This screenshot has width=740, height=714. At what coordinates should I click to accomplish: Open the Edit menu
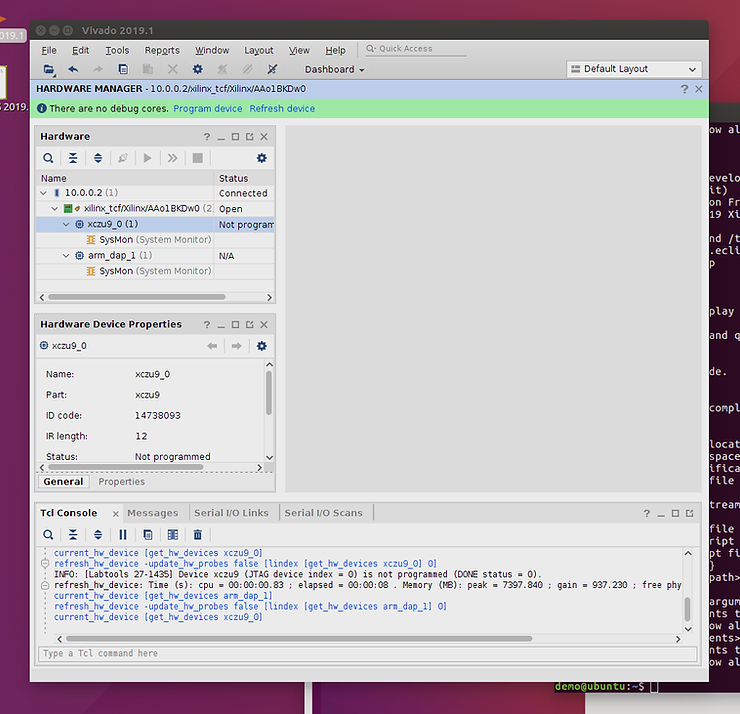(80, 50)
